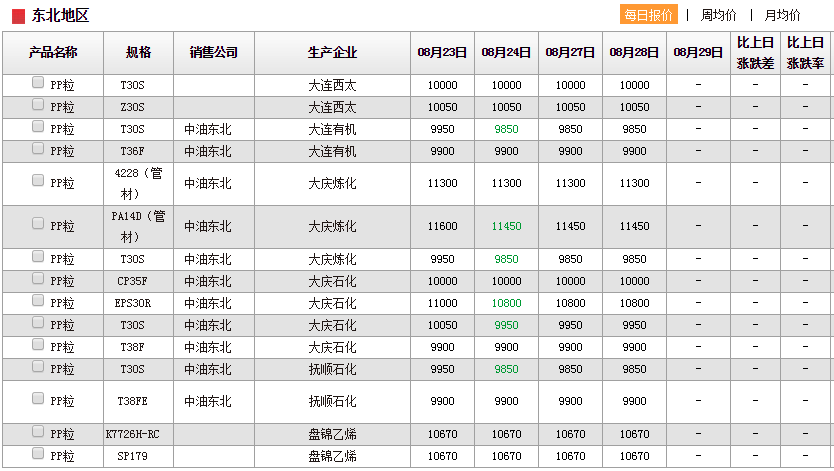This screenshot has width=834, height=471.
Task: Click the 比上日涨跌差 column header
Action: [x=755, y=53]
